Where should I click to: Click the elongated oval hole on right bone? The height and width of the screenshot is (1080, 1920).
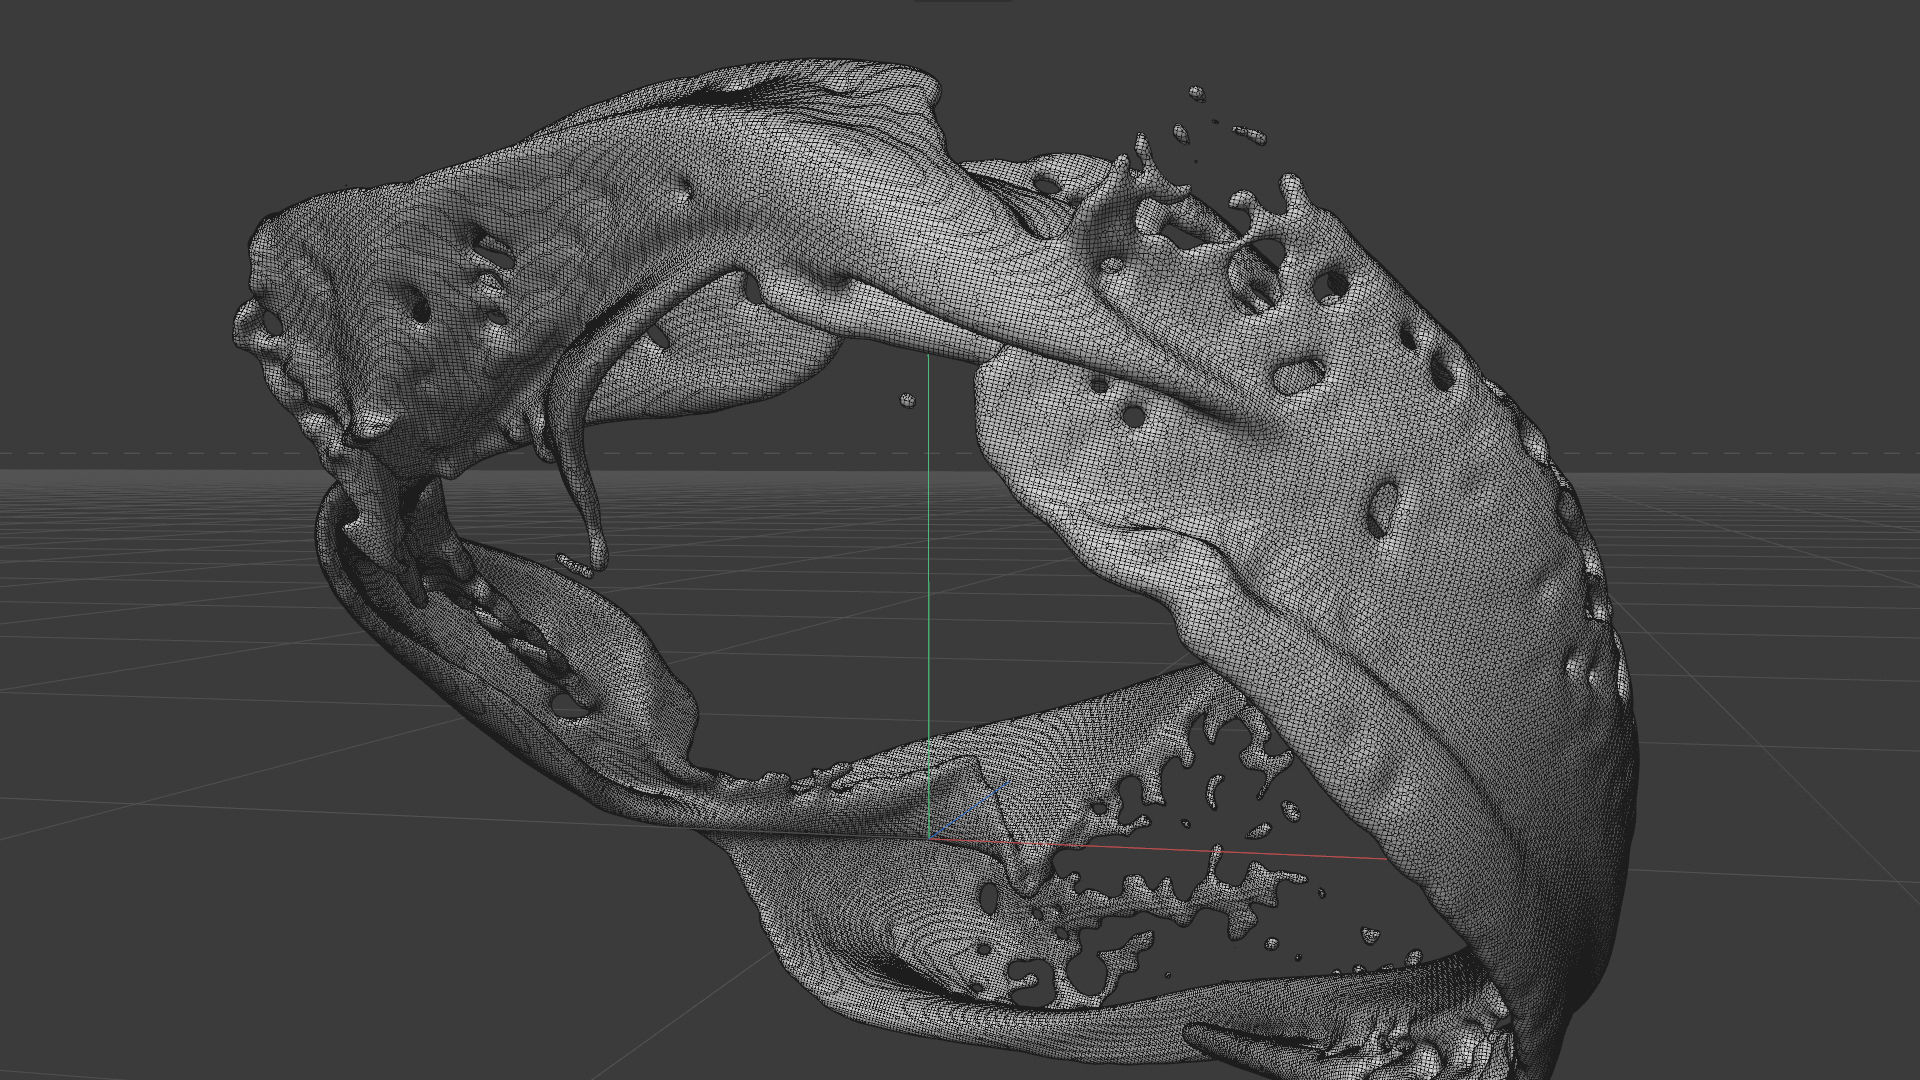[x=1383, y=508]
